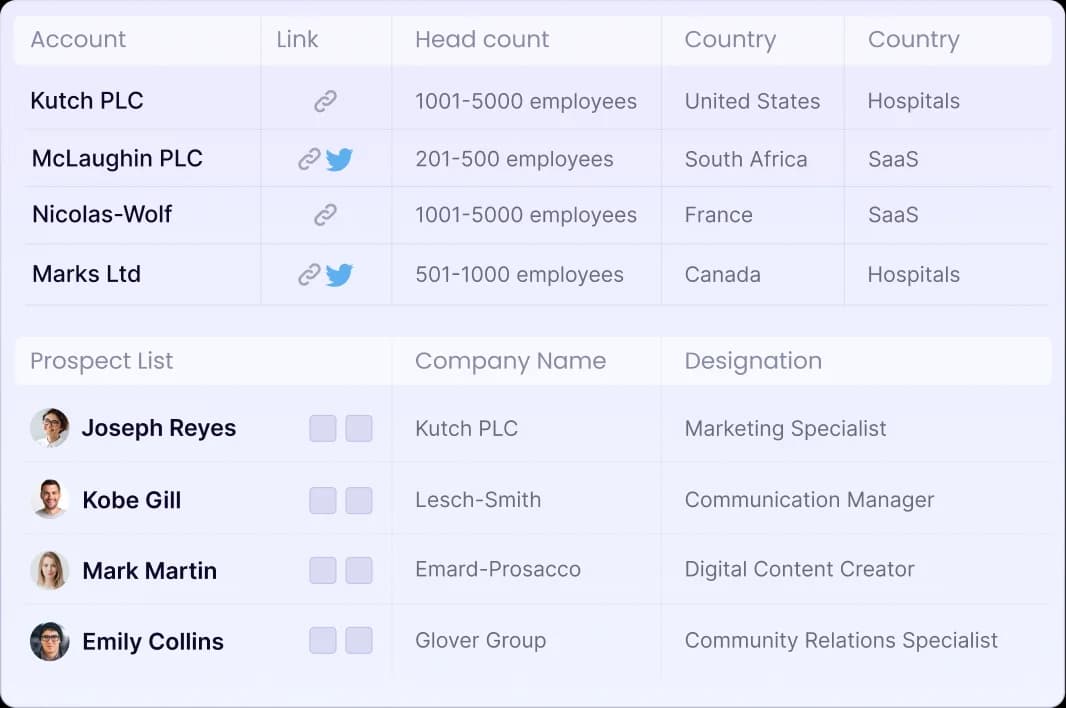Click Joseph Reyes's profile avatar
This screenshot has width=1066, height=708.
pos(49,428)
